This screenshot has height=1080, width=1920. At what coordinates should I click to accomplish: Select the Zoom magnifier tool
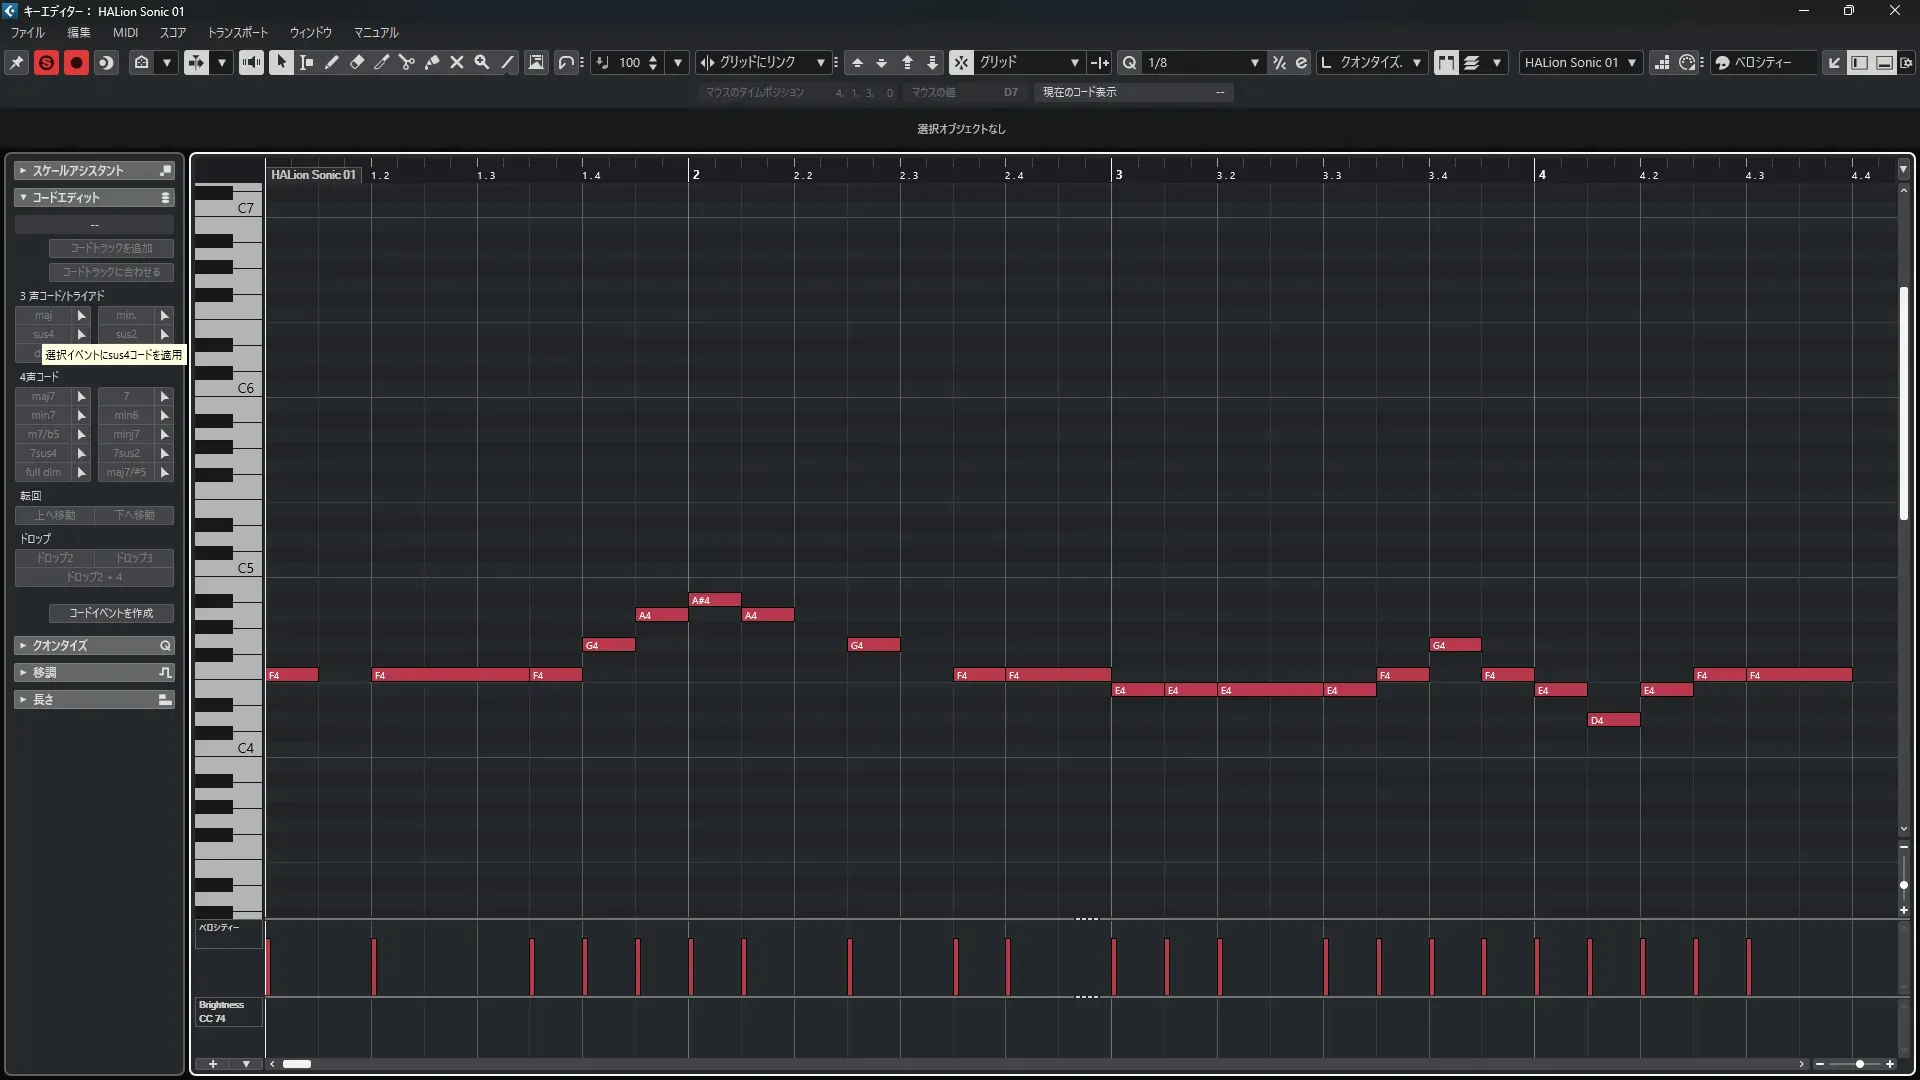tap(481, 62)
